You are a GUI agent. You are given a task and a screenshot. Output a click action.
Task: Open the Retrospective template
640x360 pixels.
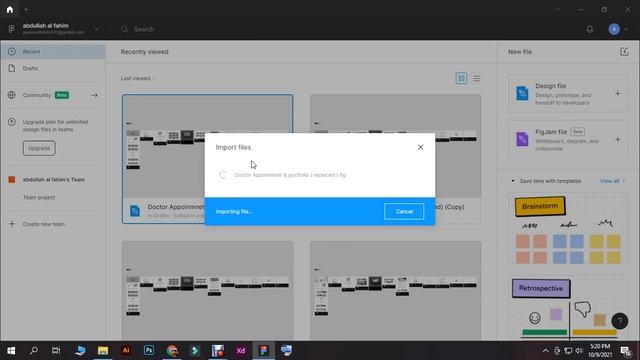[x=568, y=308]
